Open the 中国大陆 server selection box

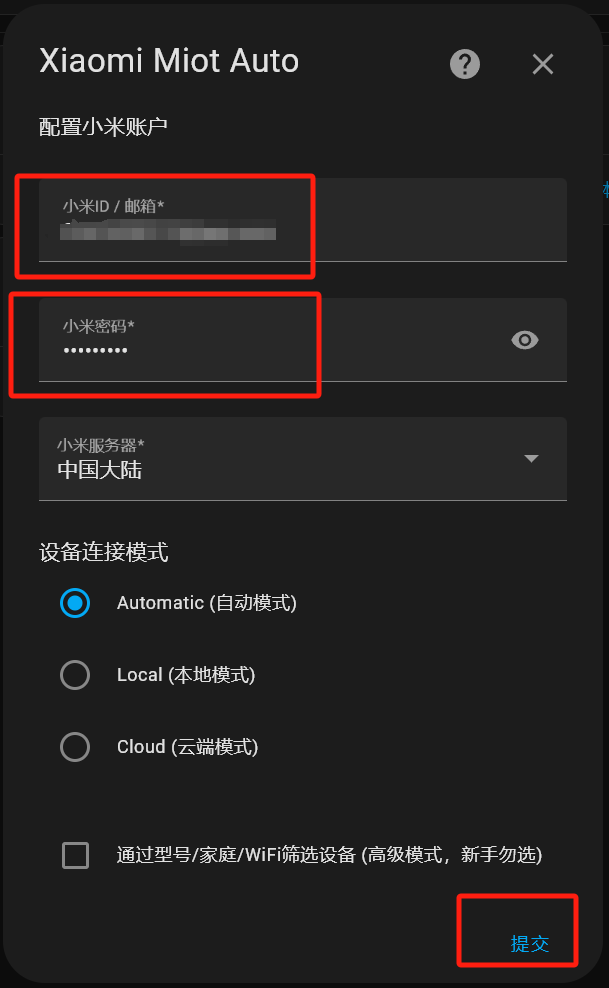(303, 459)
